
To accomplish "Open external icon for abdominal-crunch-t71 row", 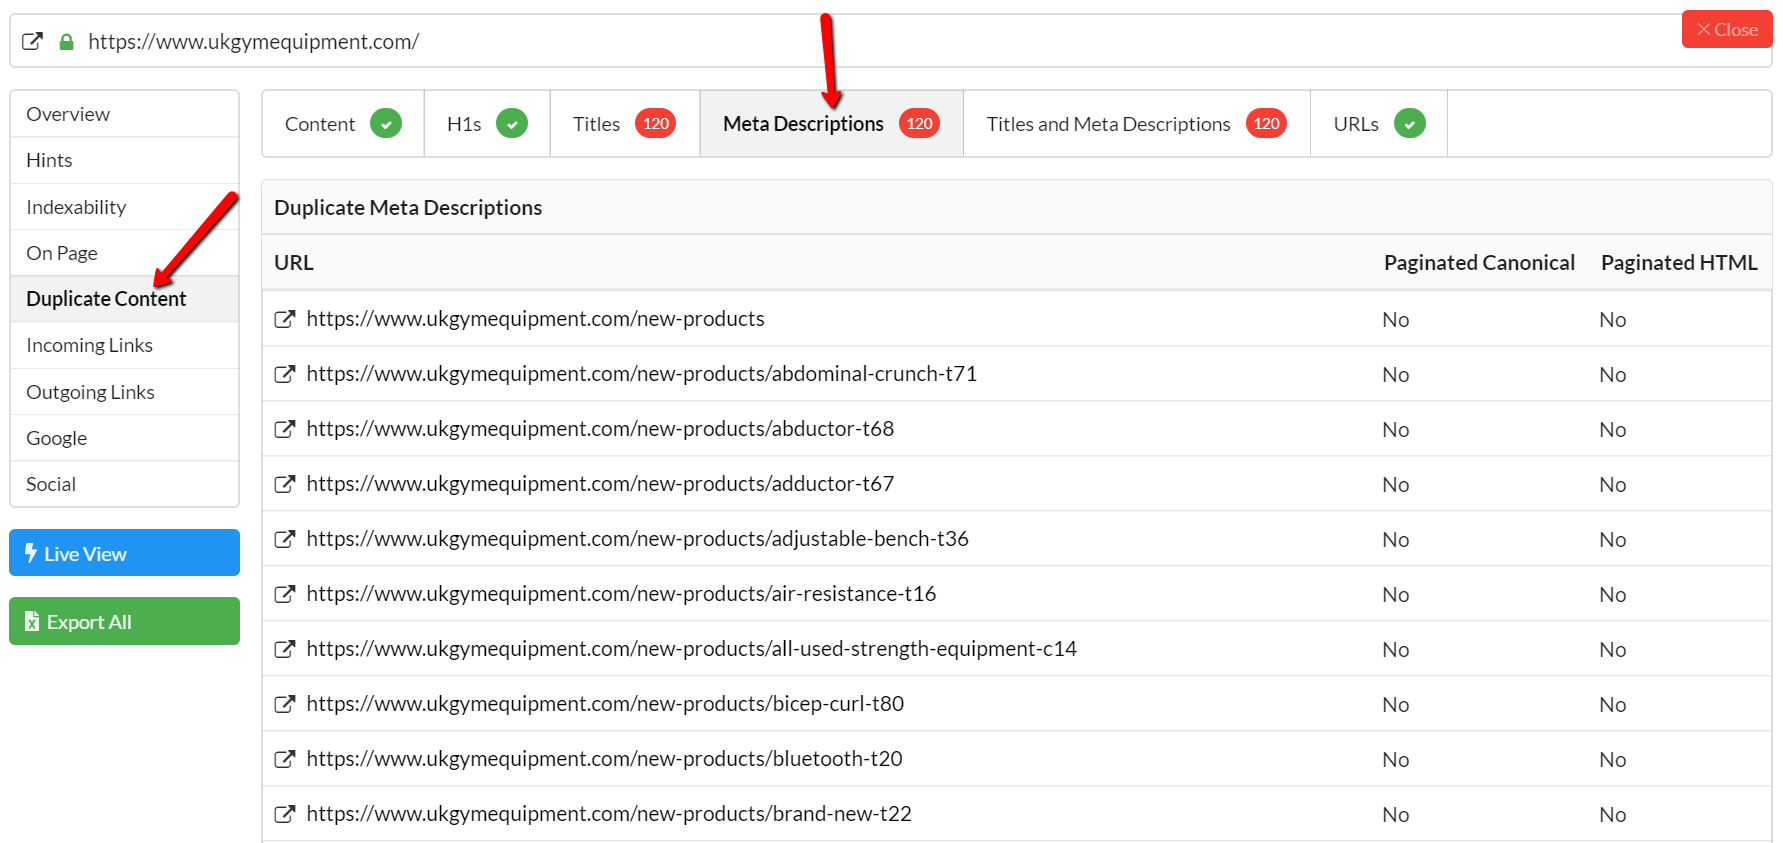I will click(x=285, y=374).
